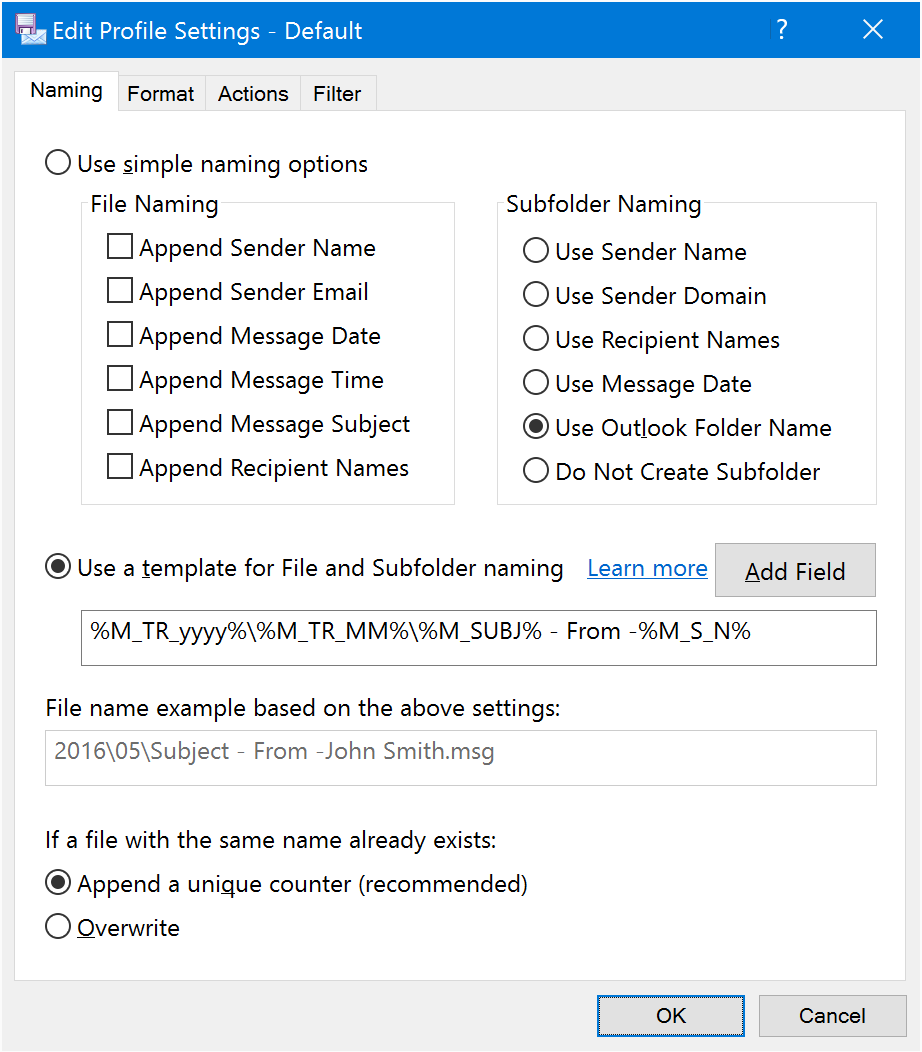Screen dimensions: 922x1052
Task: Select the Overwrite option
Action: (113, 927)
